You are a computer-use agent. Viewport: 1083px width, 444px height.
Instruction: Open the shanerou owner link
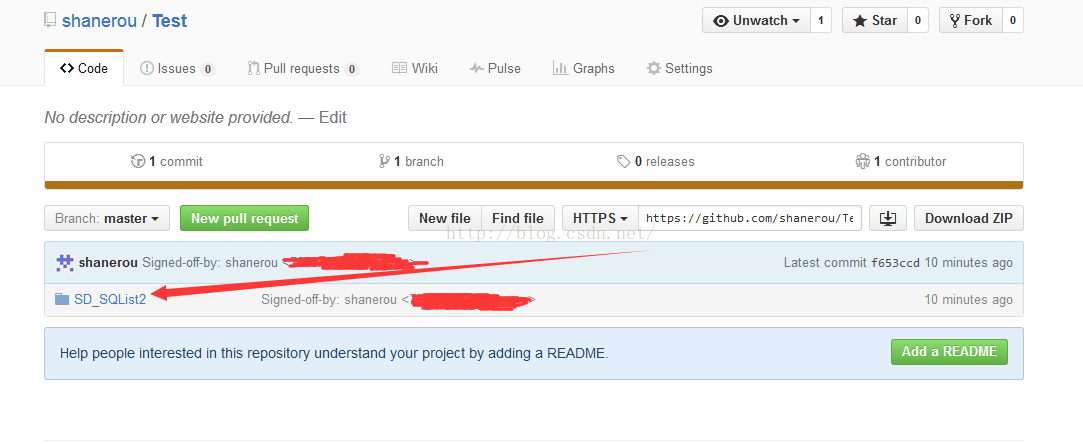pos(99,21)
